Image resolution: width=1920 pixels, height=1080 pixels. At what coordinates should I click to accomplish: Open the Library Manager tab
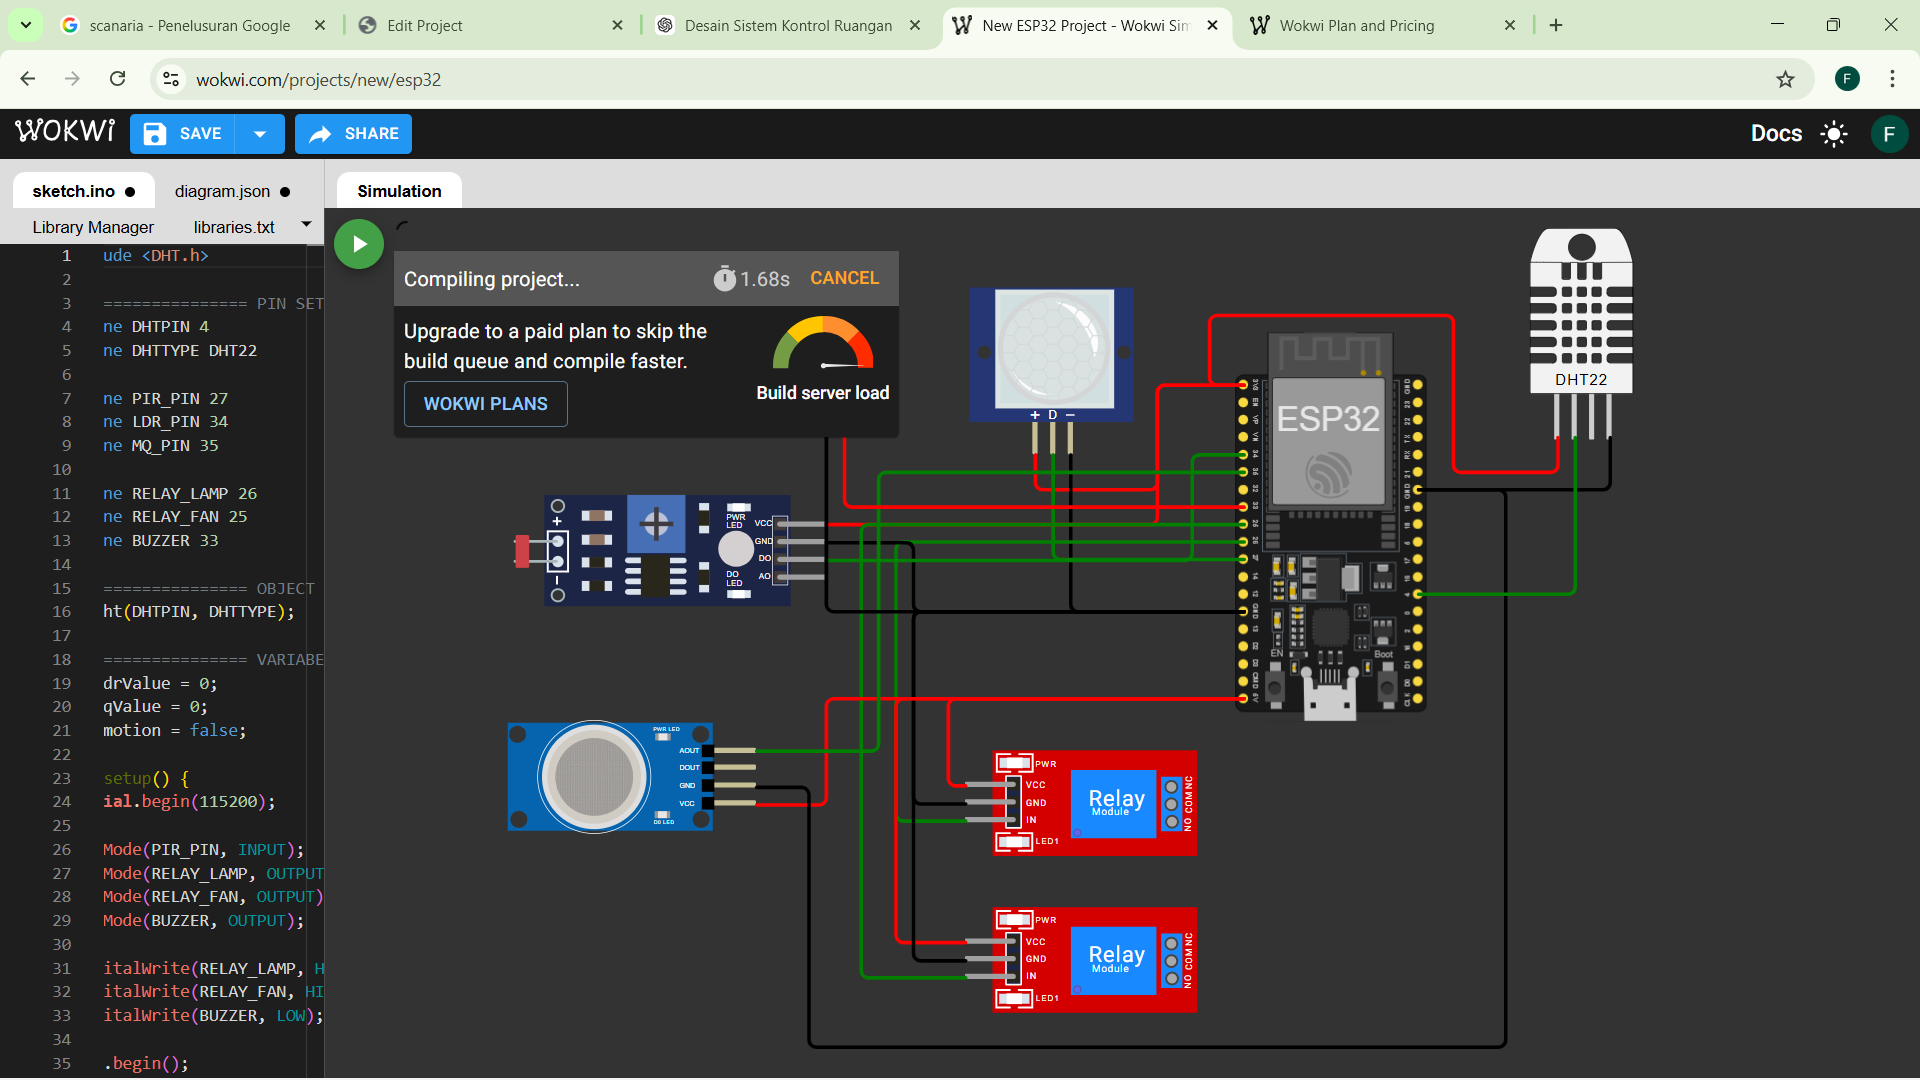[93, 227]
